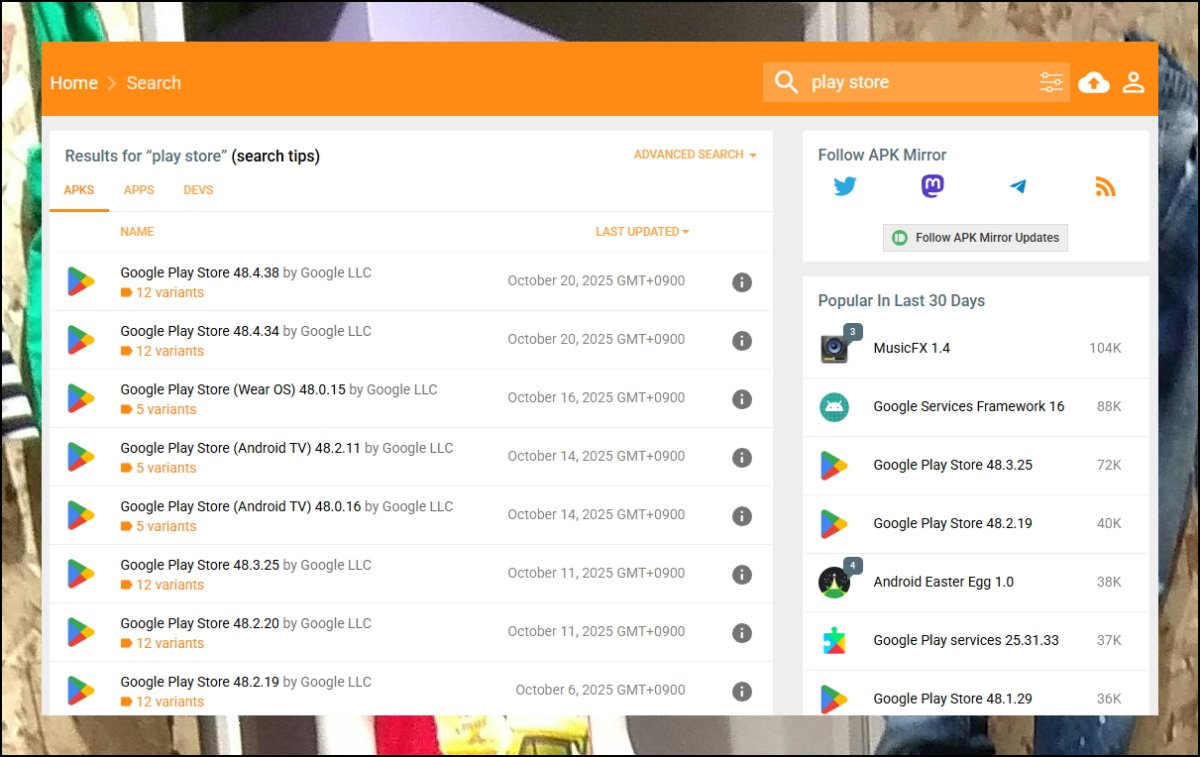The width and height of the screenshot is (1200, 757).
Task: Click the Search breadcrumb
Action: [154, 83]
